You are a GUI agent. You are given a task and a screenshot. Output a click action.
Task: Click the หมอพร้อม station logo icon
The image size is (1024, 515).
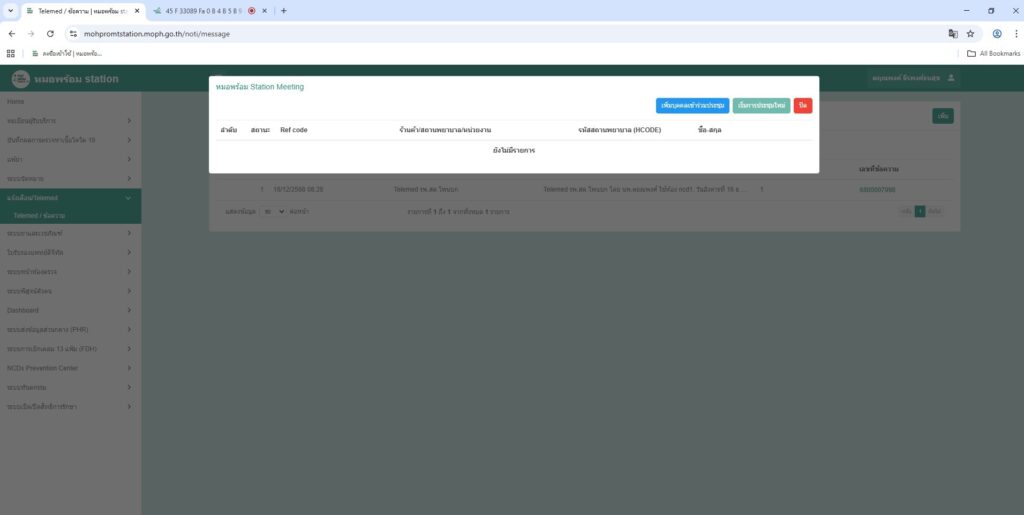coord(20,79)
